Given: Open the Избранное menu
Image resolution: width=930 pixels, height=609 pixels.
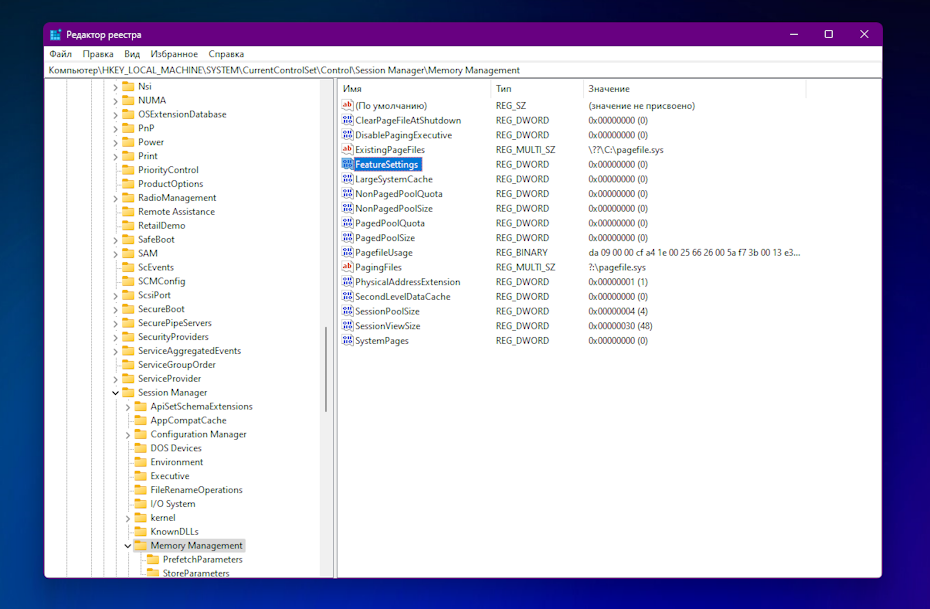Looking at the screenshot, I should (174, 54).
